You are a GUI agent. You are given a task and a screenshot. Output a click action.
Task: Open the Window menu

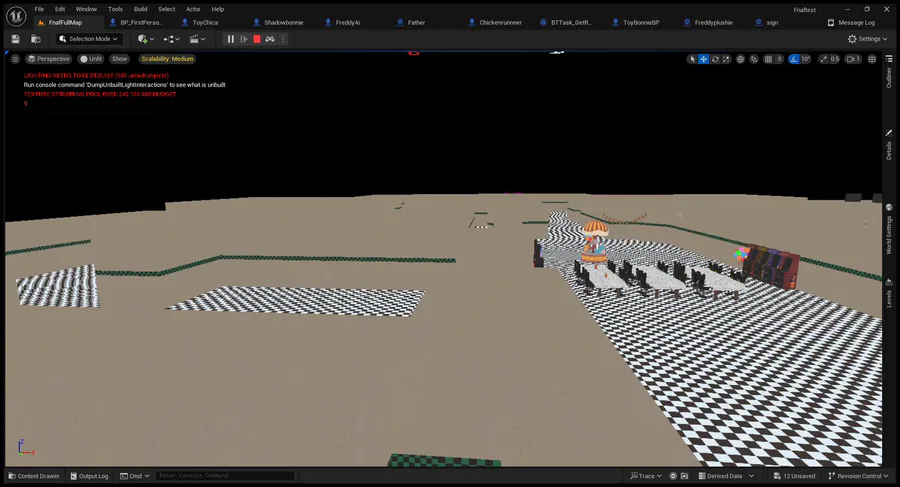click(x=86, y=9)
